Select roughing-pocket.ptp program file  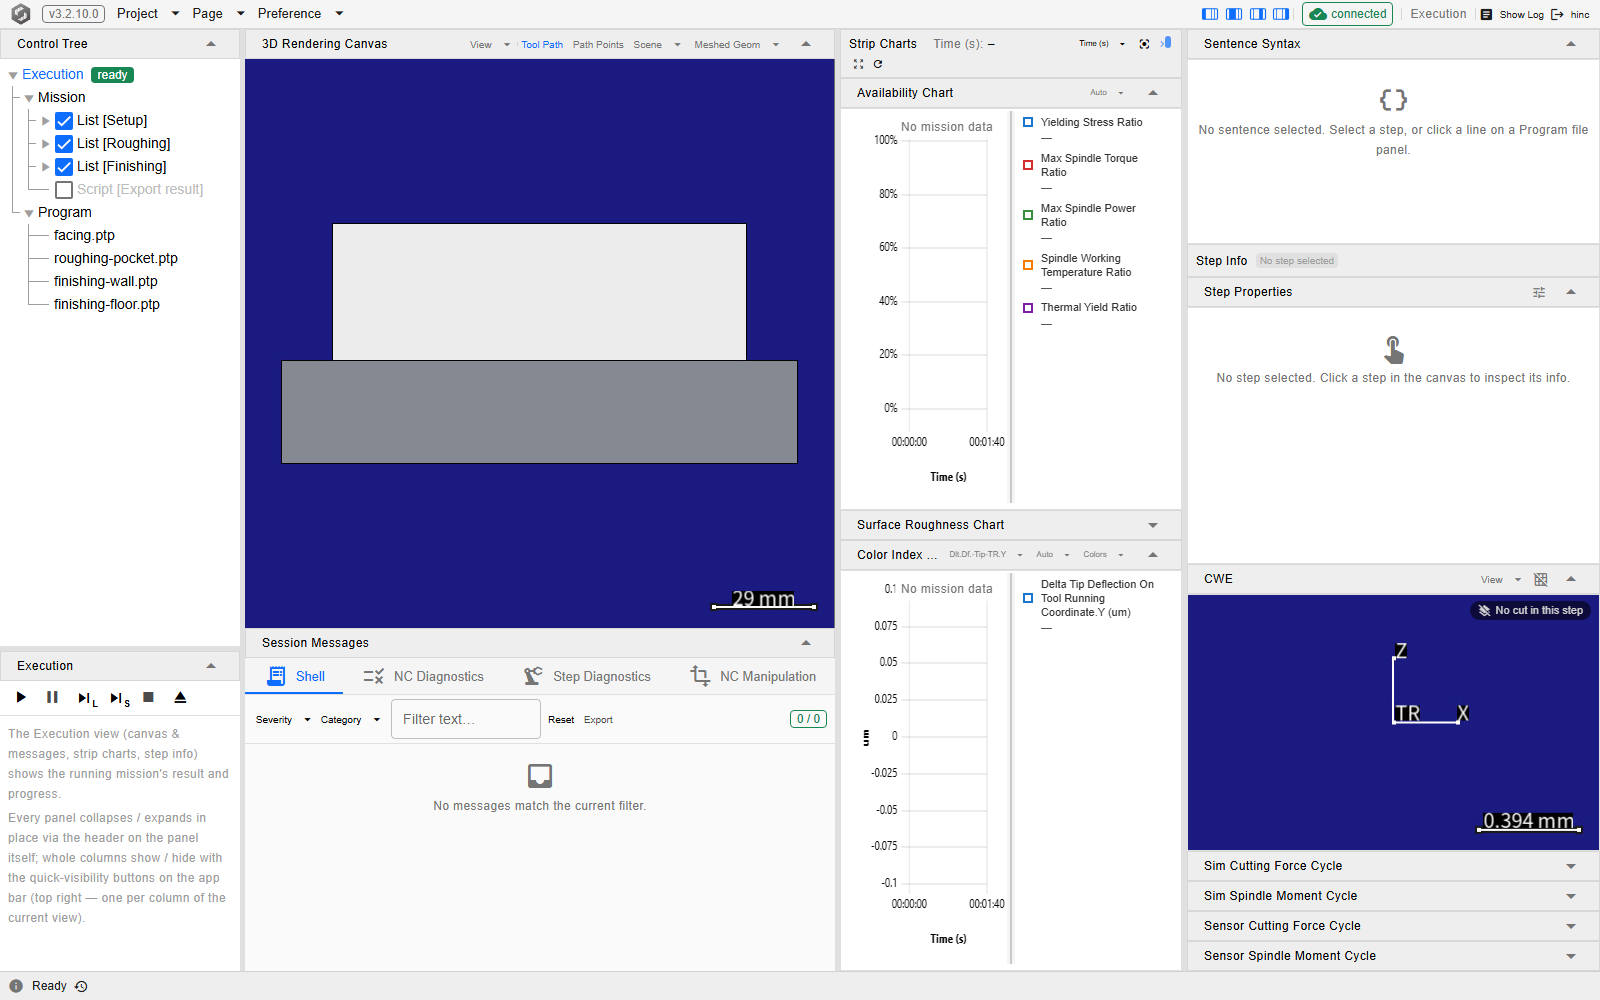116,259
